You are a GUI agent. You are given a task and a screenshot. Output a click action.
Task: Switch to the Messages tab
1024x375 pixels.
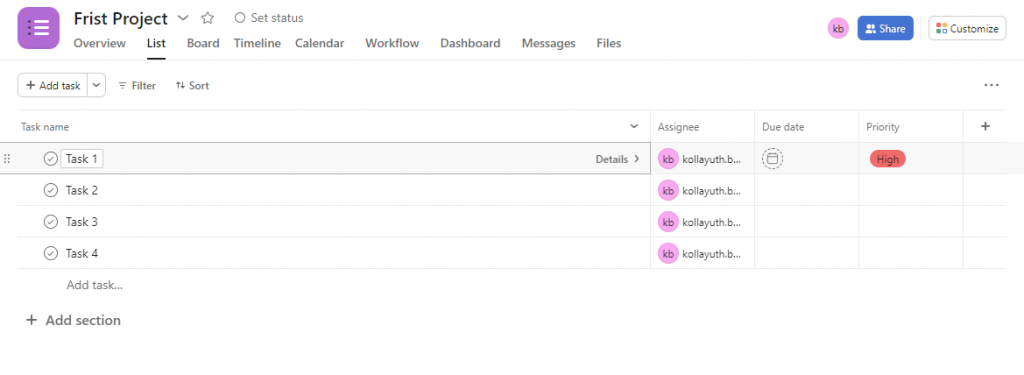549,43
